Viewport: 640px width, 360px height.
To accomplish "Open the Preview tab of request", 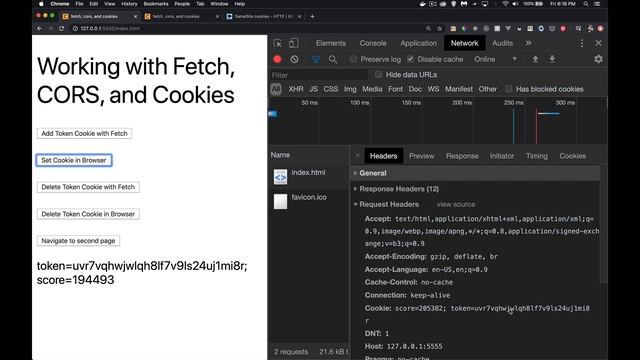I will click(422, 156).
